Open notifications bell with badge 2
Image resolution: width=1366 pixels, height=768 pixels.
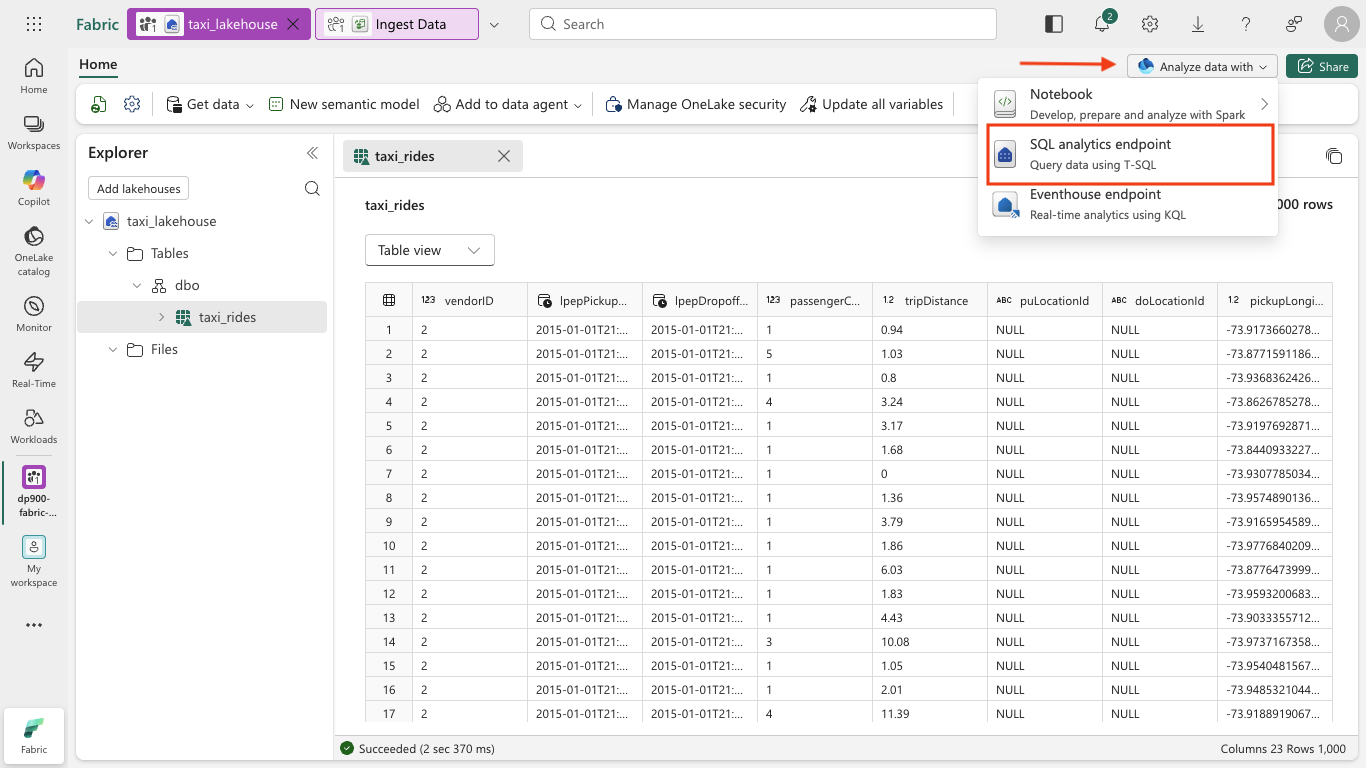[1102, 24]
